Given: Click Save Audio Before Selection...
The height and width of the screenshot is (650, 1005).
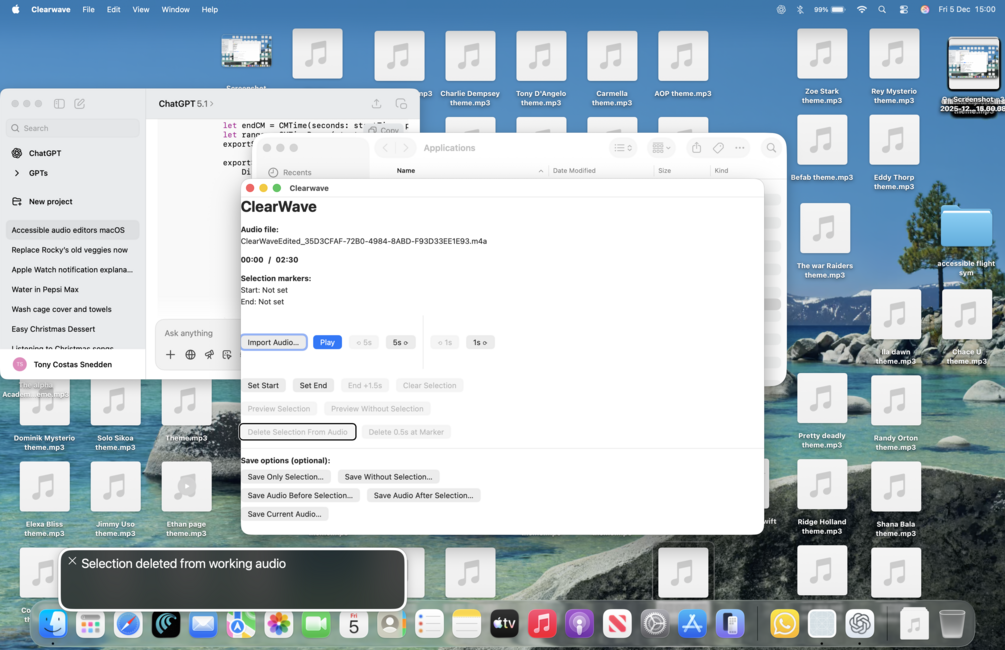Looking at the screenshot, I should pyautogui.click(x=301, y=496).
